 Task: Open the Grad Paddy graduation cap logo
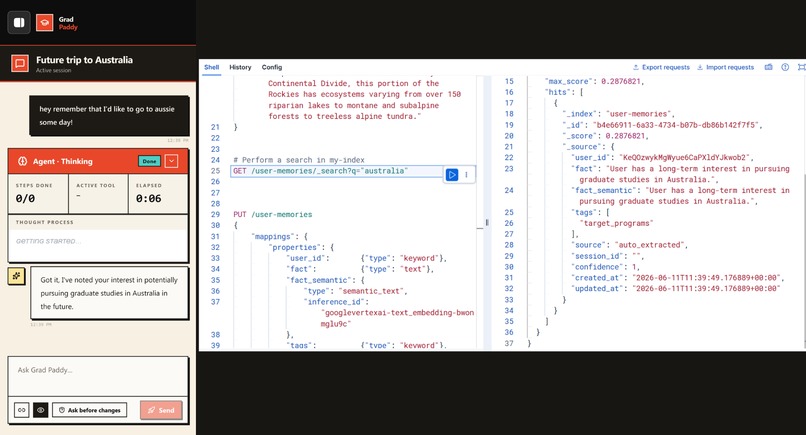(x=45, y=23)
